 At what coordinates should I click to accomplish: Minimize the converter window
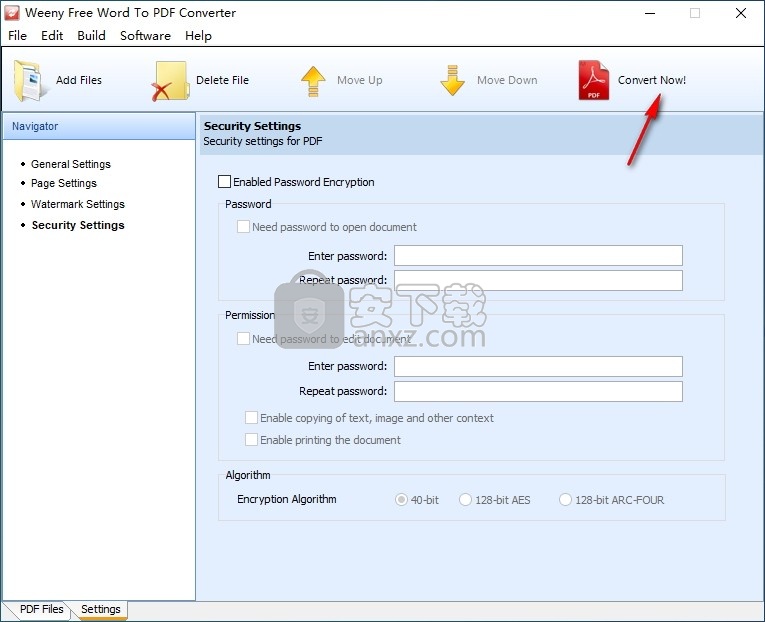pos(650,13)
